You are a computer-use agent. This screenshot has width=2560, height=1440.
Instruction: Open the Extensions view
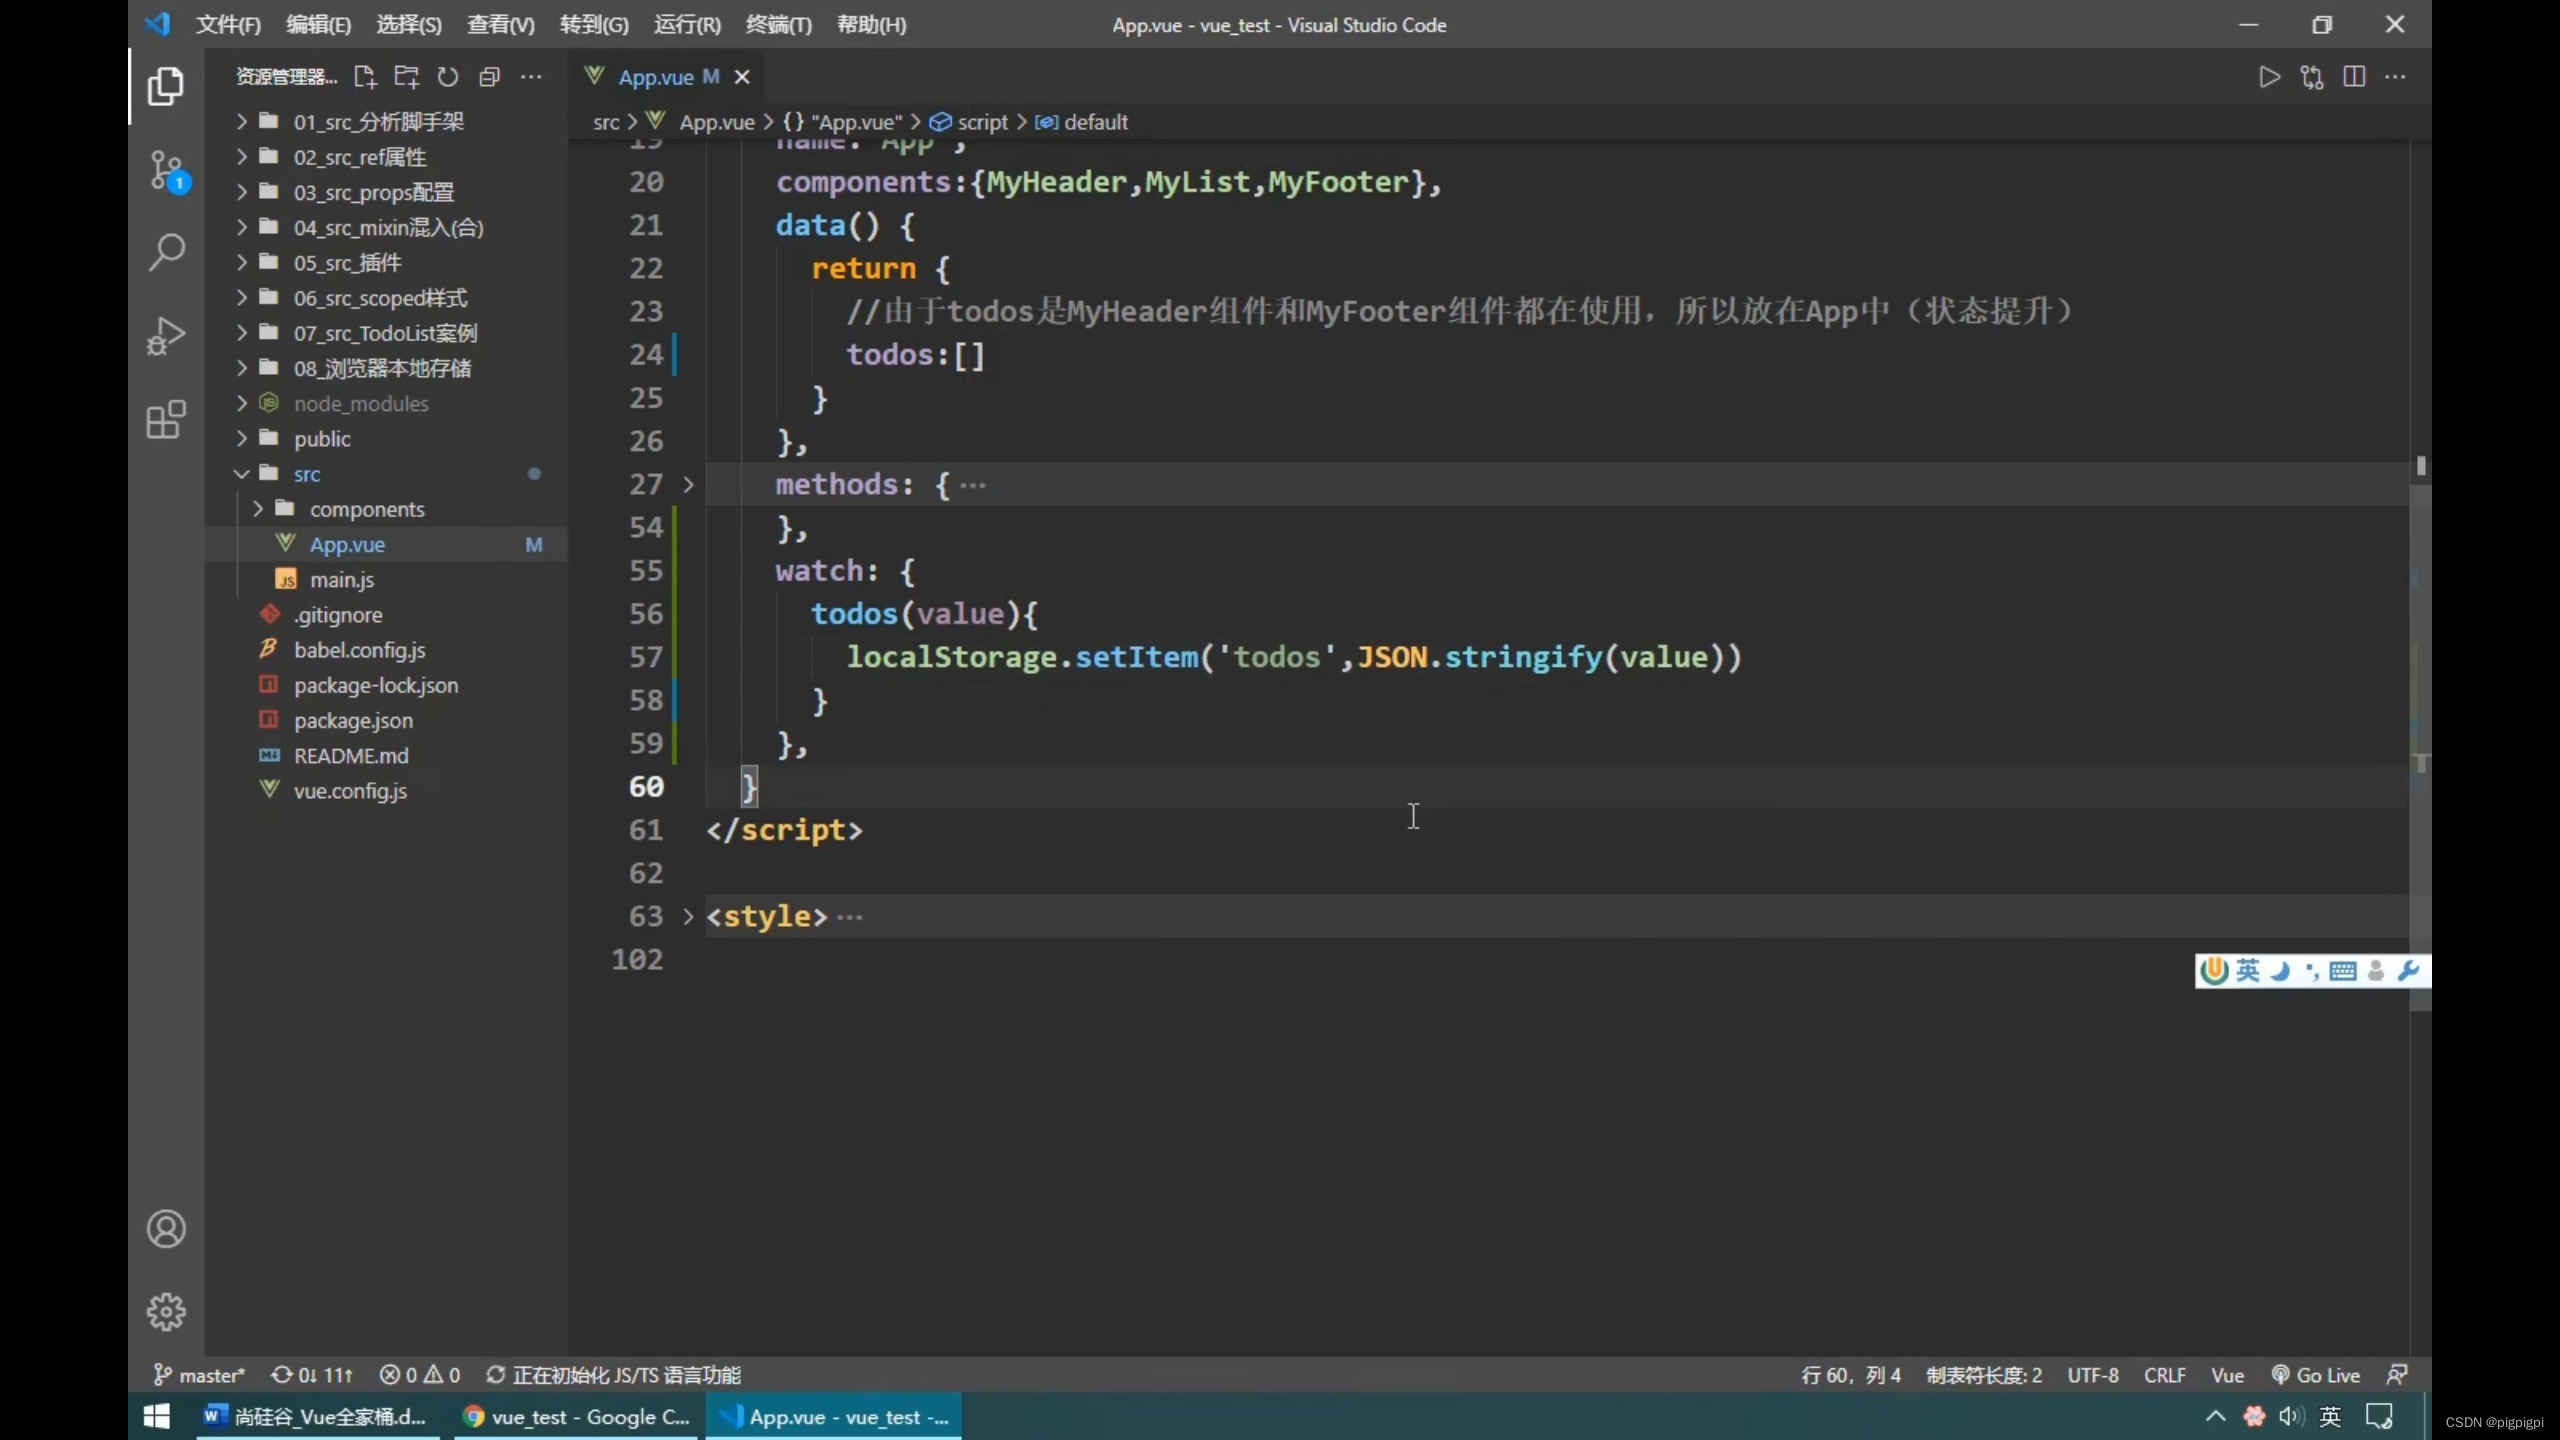166,420
